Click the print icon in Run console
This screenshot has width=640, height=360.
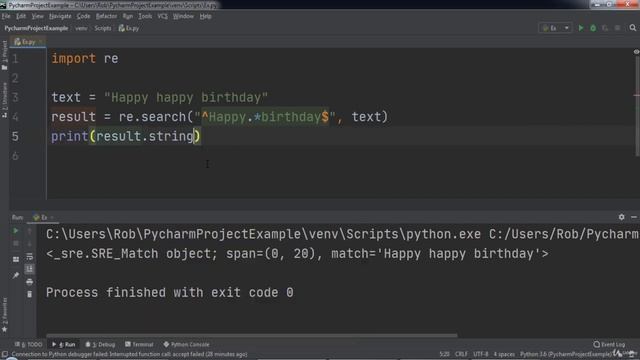(x=29, y=282)
